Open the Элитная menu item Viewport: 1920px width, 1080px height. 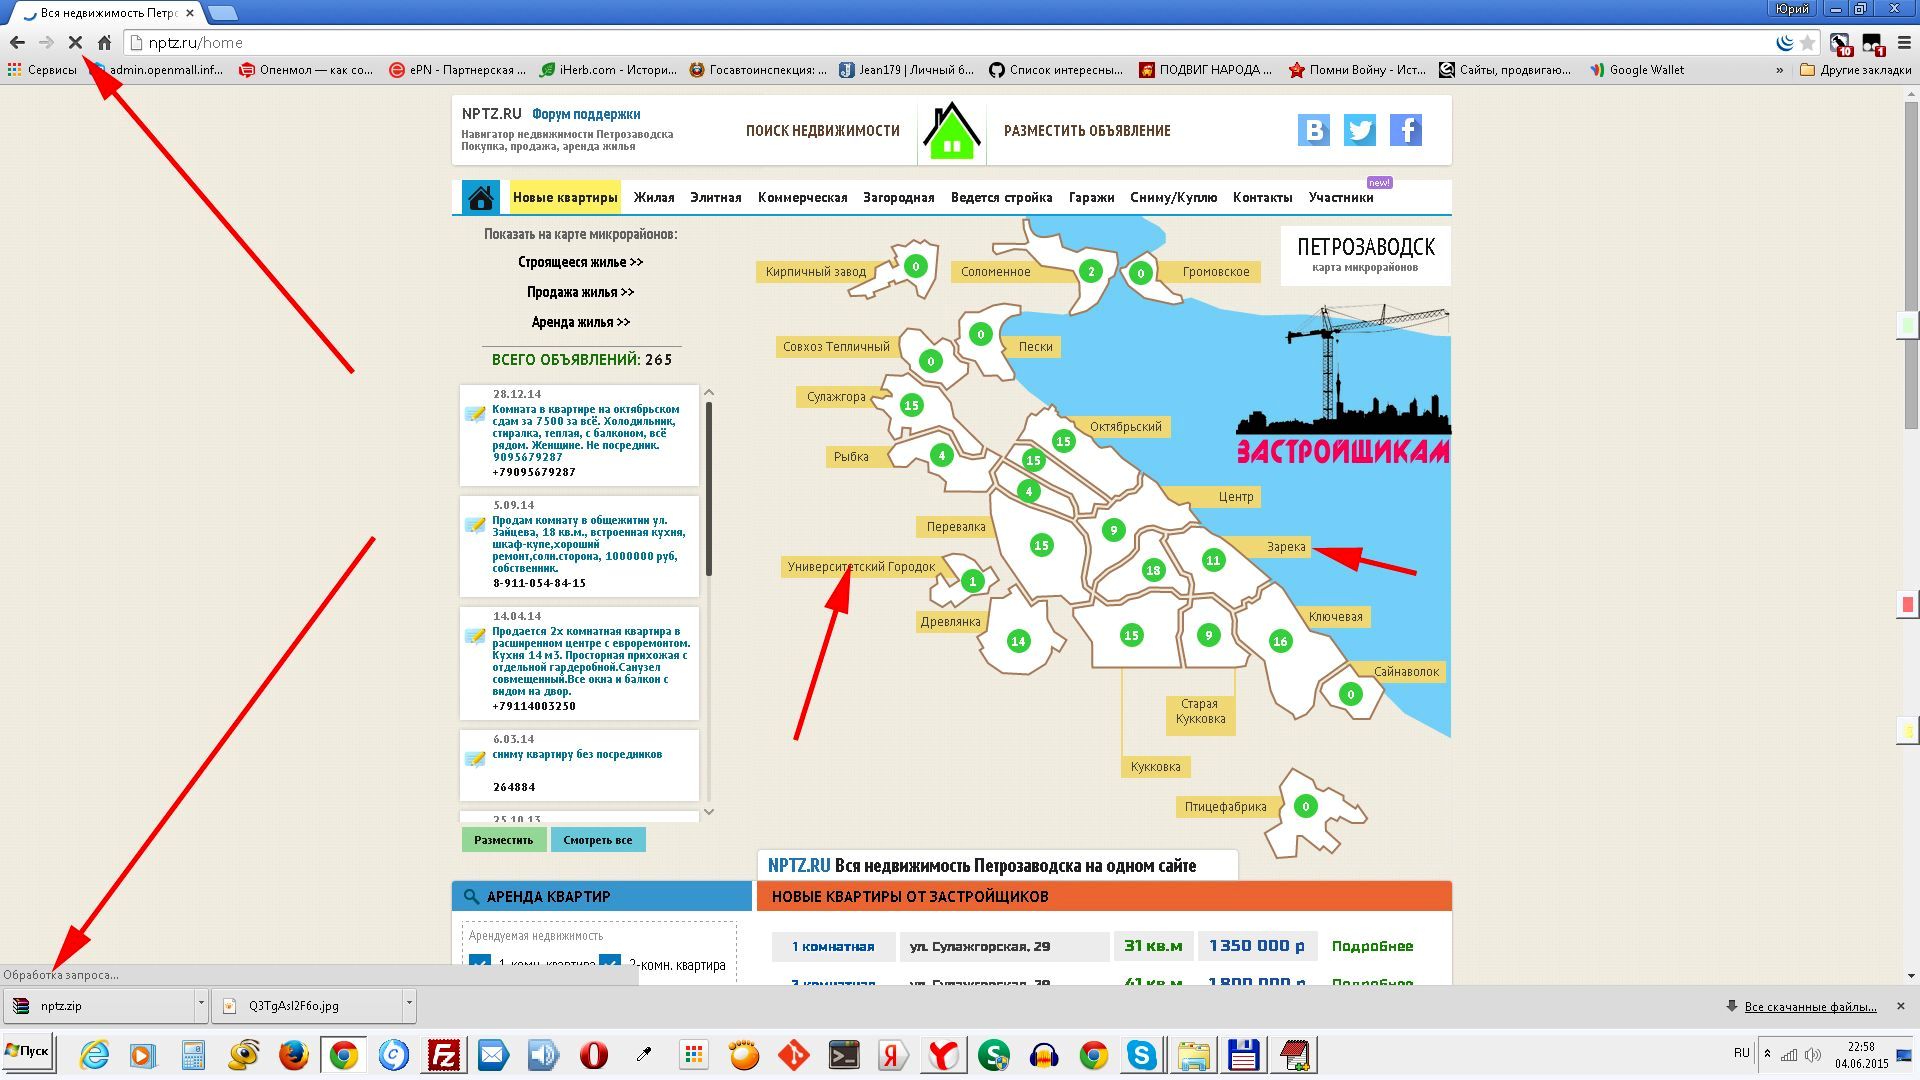[716, 197]
